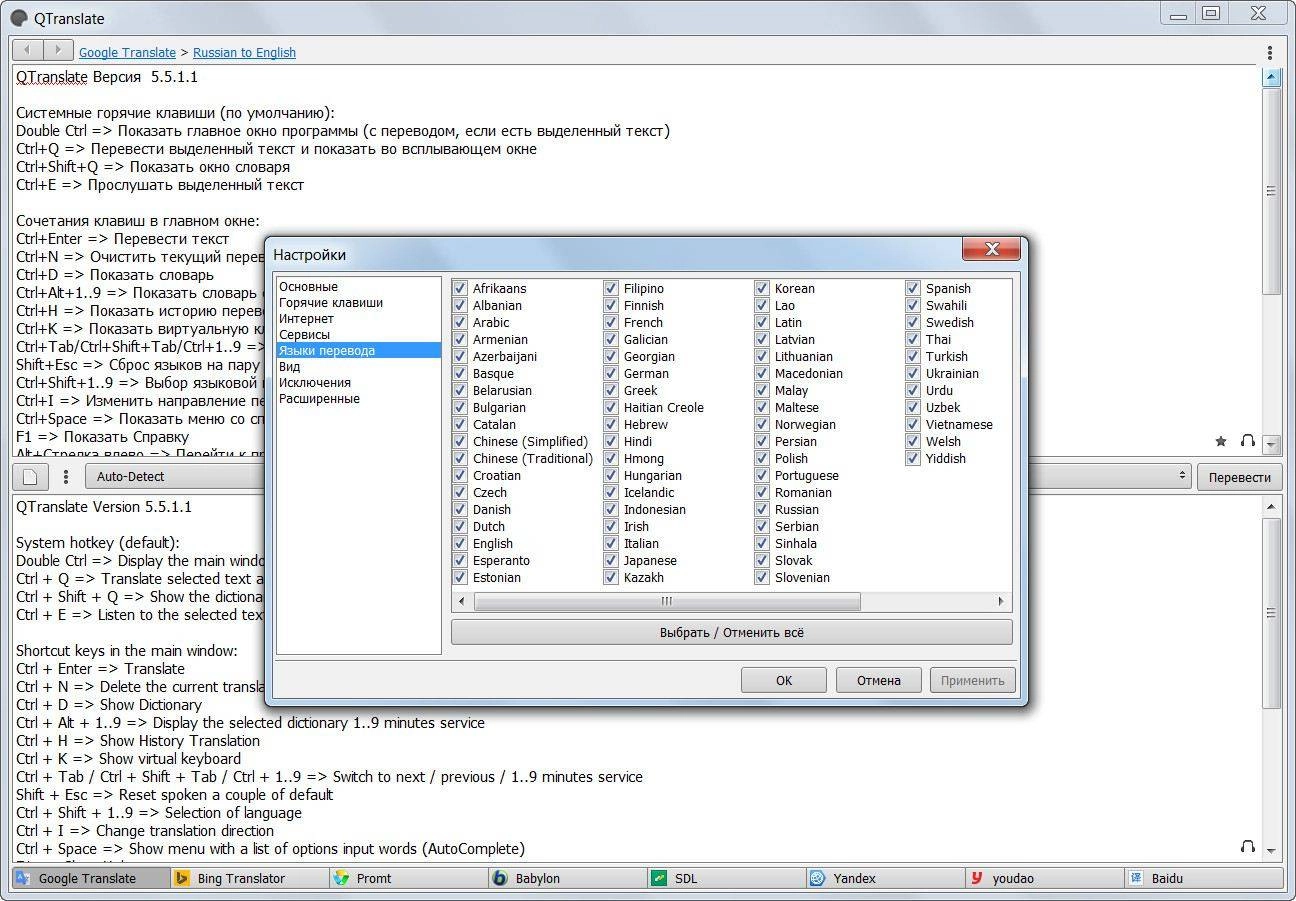The image size is (1296, 901).
Task: Toggle the Italian checkbox
Action: click(x=611, y=543)
